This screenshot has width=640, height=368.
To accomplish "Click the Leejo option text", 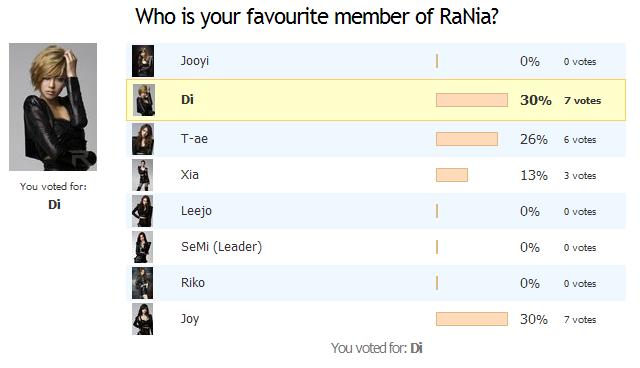I will pyautogui.click(x=196, y=211).
